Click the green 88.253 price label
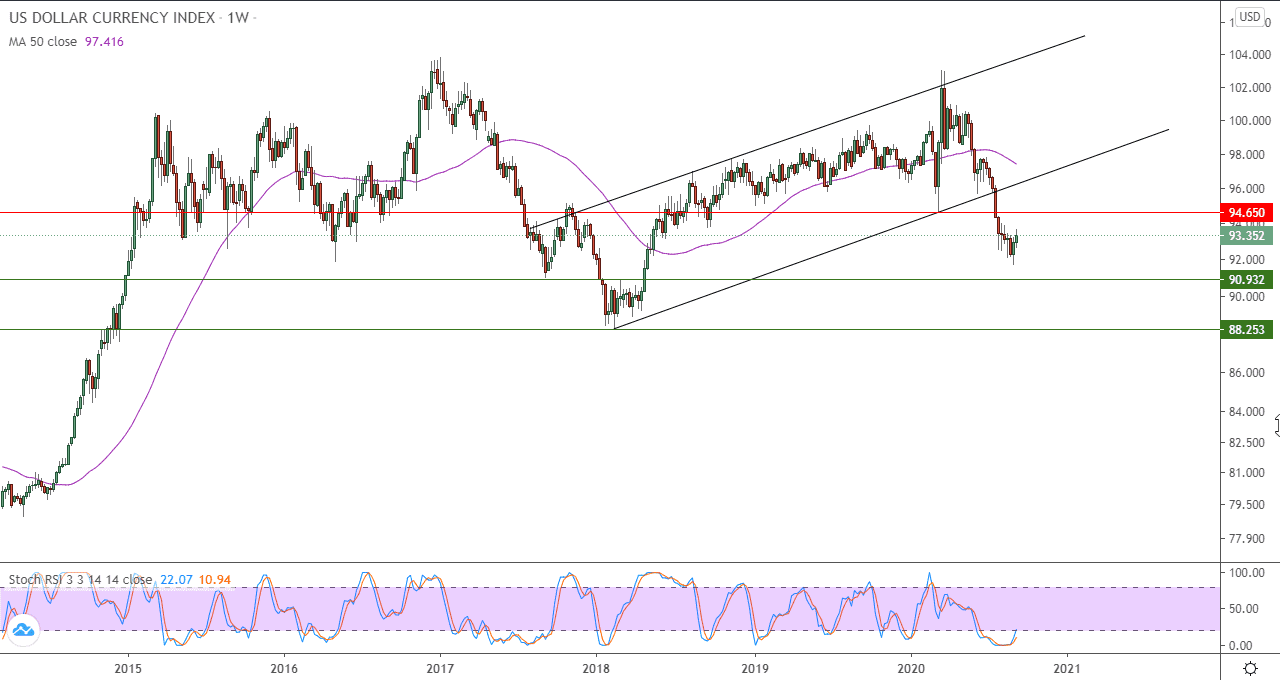 pos(1247,329)
